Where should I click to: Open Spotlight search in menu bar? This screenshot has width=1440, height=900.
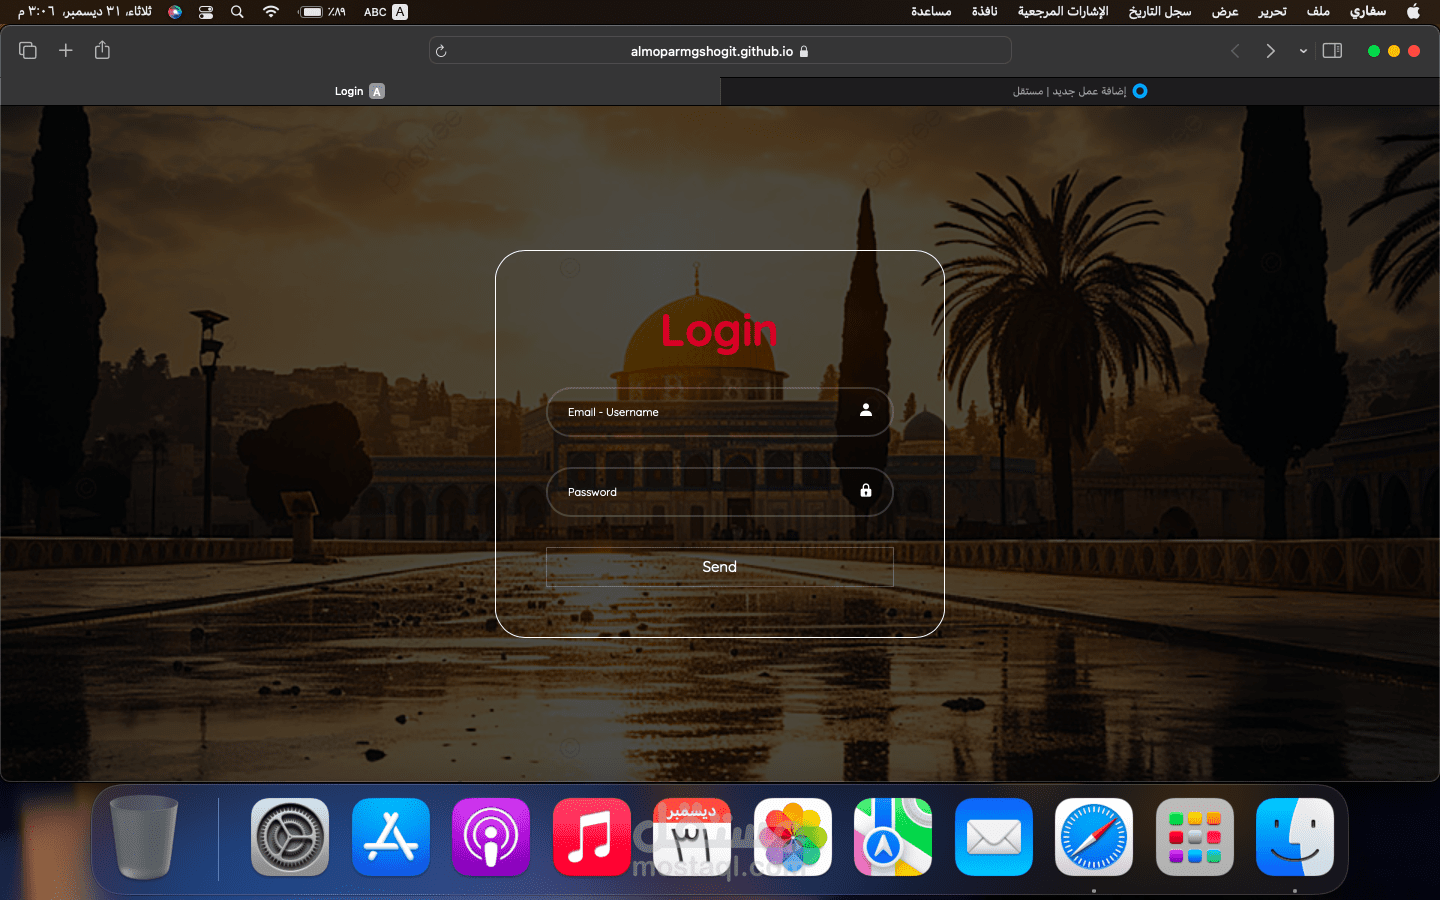[237, 12]
